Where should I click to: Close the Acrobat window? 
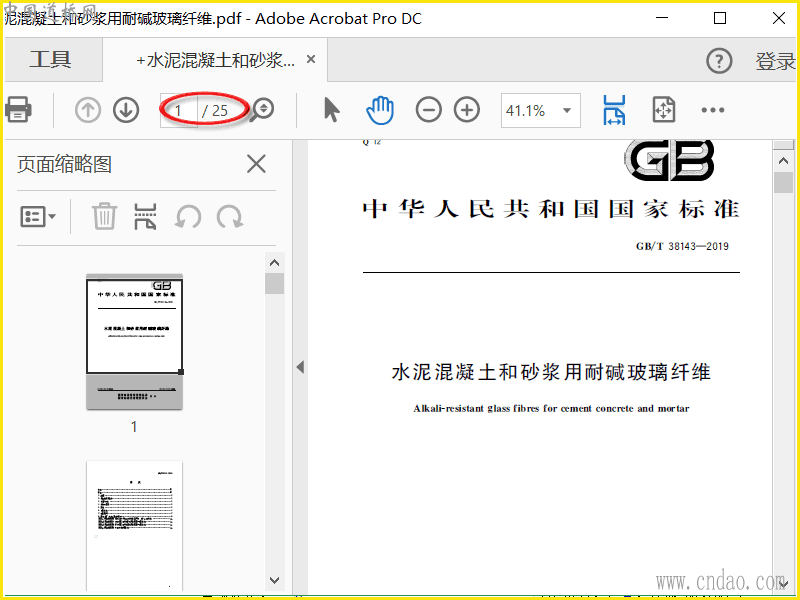(779, 19)
